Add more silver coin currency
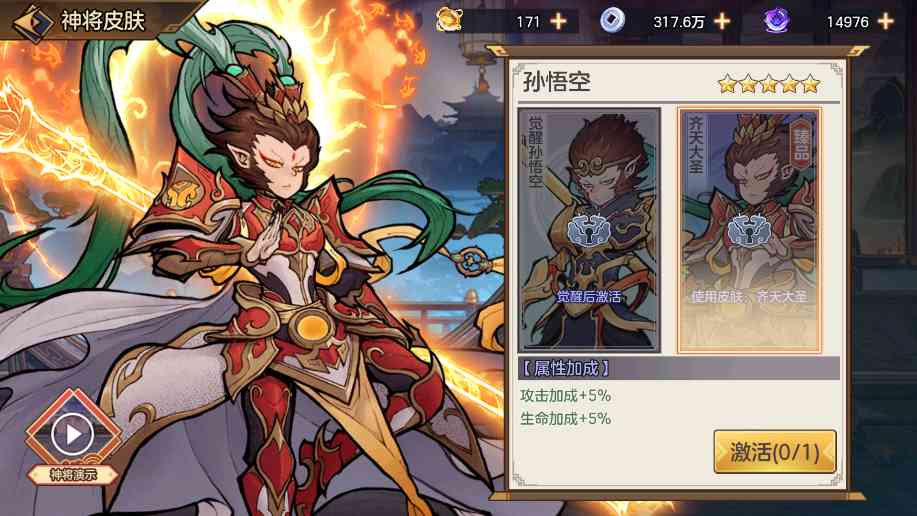The image size is (917, 516). [722, 22]
